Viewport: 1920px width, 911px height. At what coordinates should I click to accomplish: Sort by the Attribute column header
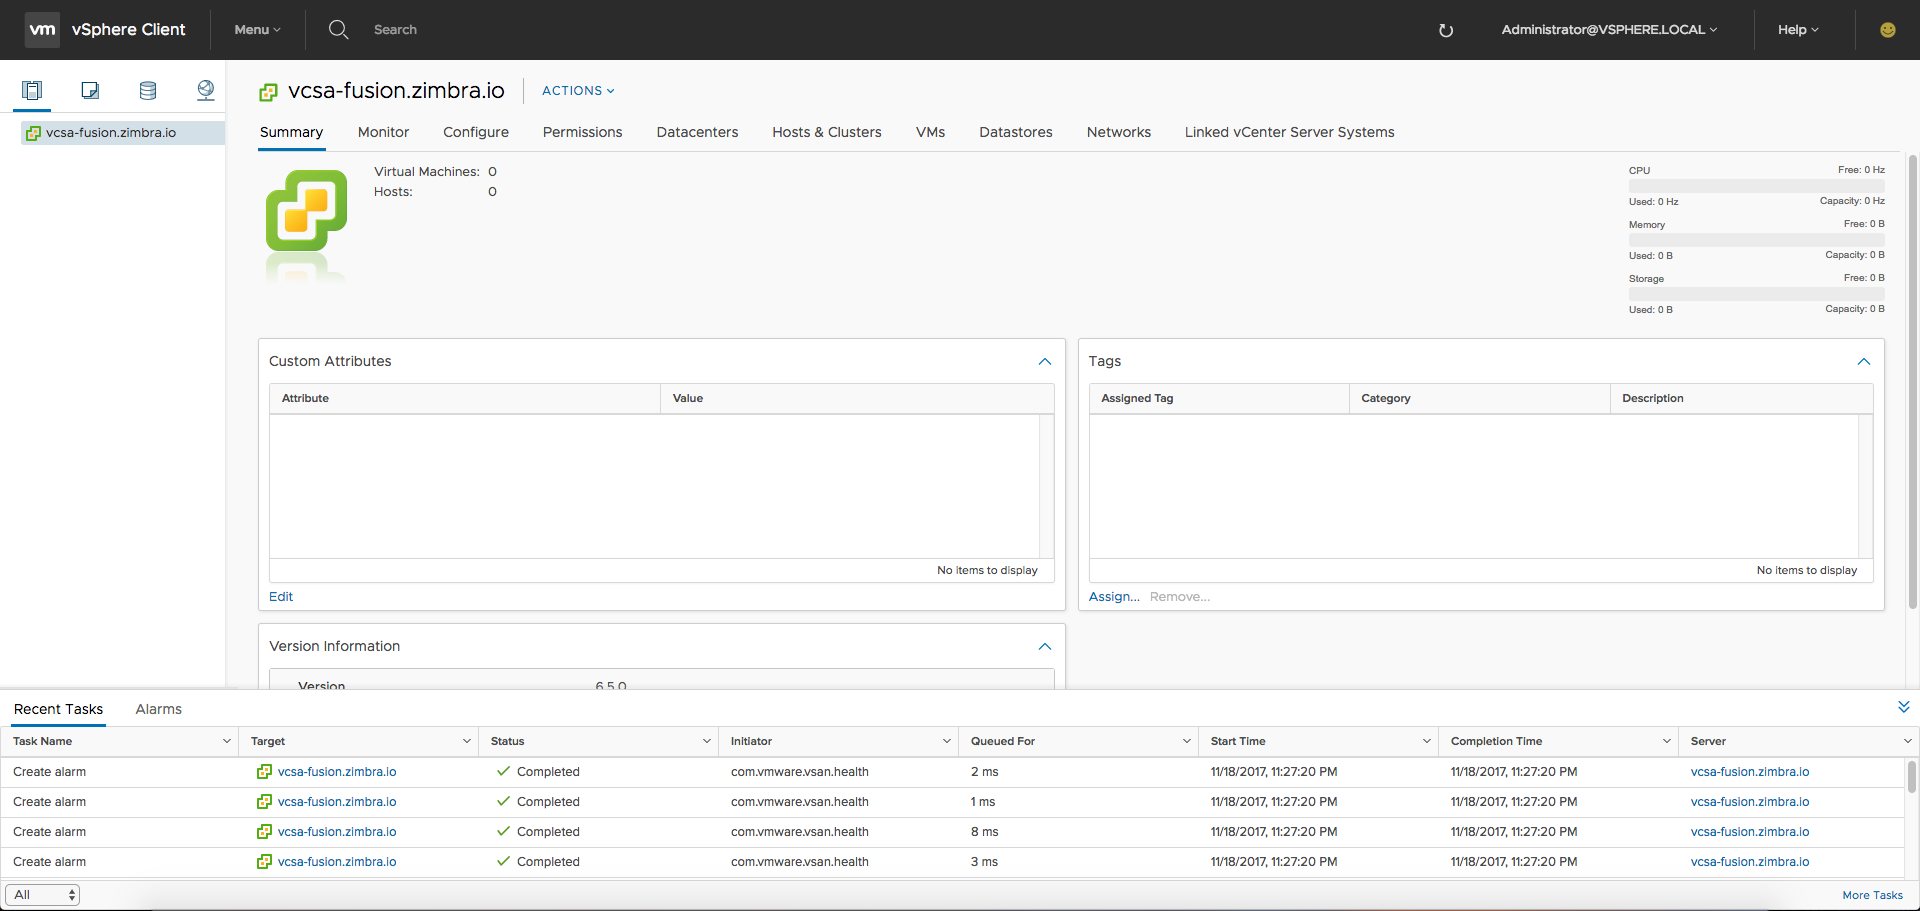[x=465, y=398]
